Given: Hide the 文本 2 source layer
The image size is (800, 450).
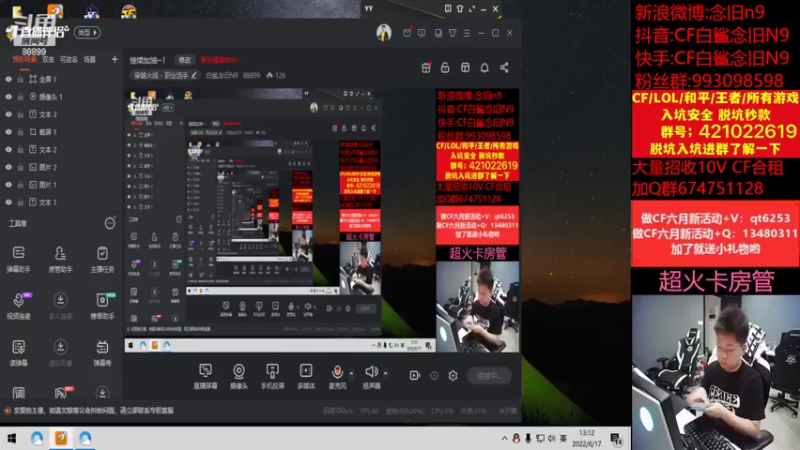Looking at the screenshot, I should point(9,150).
